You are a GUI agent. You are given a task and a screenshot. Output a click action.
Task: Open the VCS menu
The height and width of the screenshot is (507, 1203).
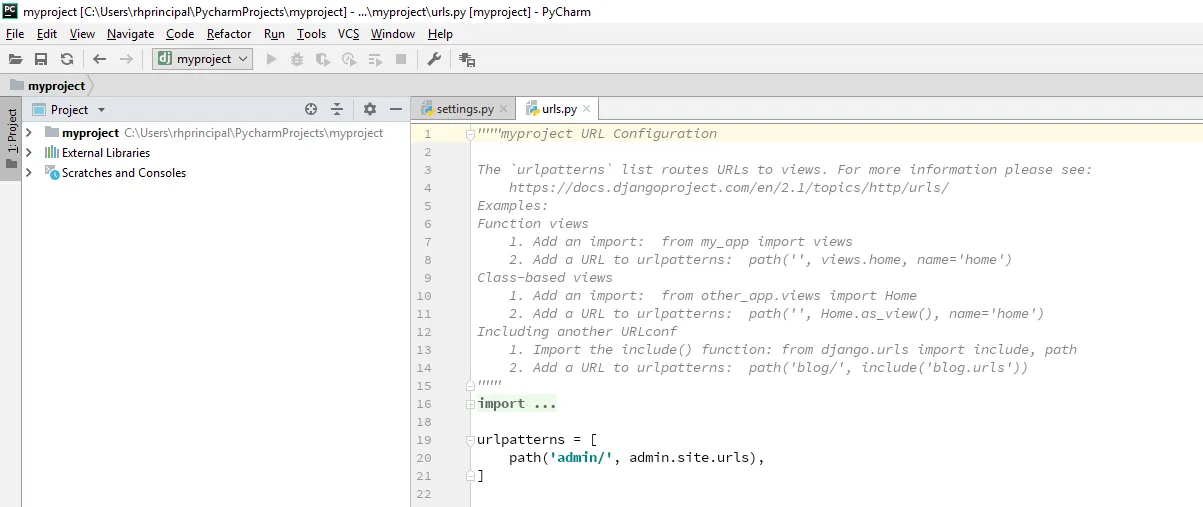coord(348,34)
